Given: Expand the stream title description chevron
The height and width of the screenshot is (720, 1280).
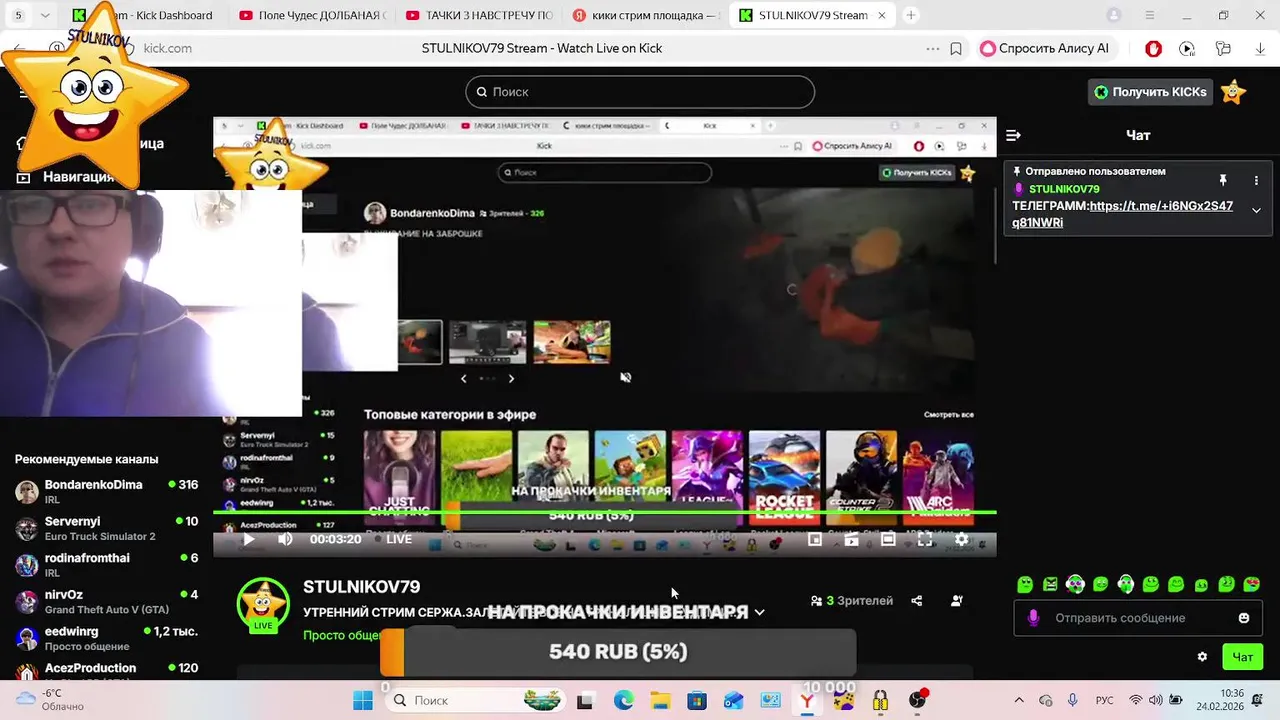Looking at the screenshot, I should pos(760,612).
